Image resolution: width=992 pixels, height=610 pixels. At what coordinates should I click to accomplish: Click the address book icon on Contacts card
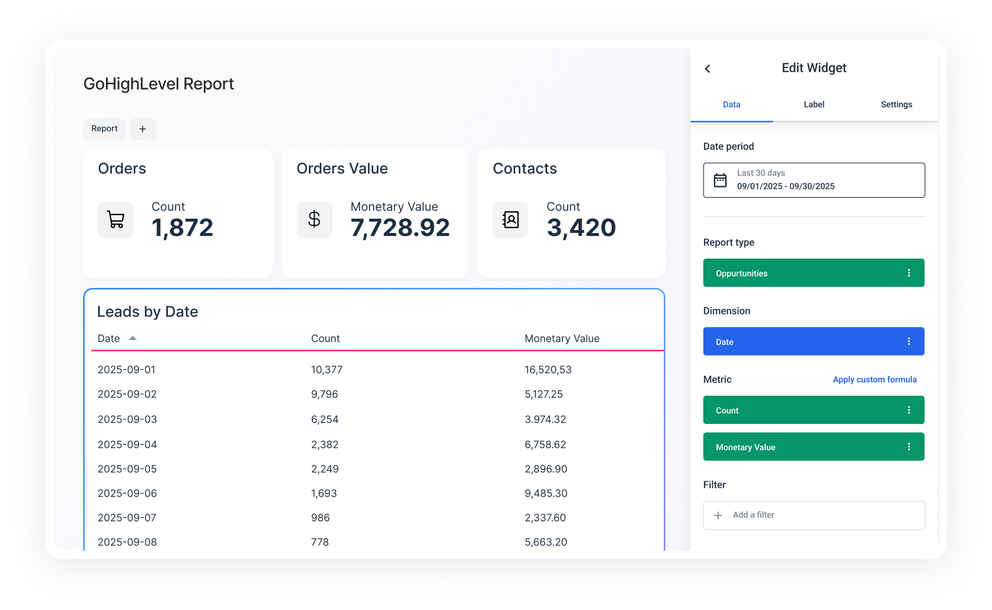[x=511, y=219]
